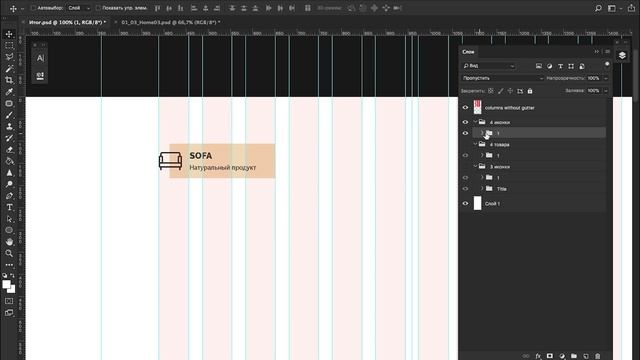Hide the '4 иконки' group
The height and width of the screenshot is (360, 640).
tap(465, 122)
